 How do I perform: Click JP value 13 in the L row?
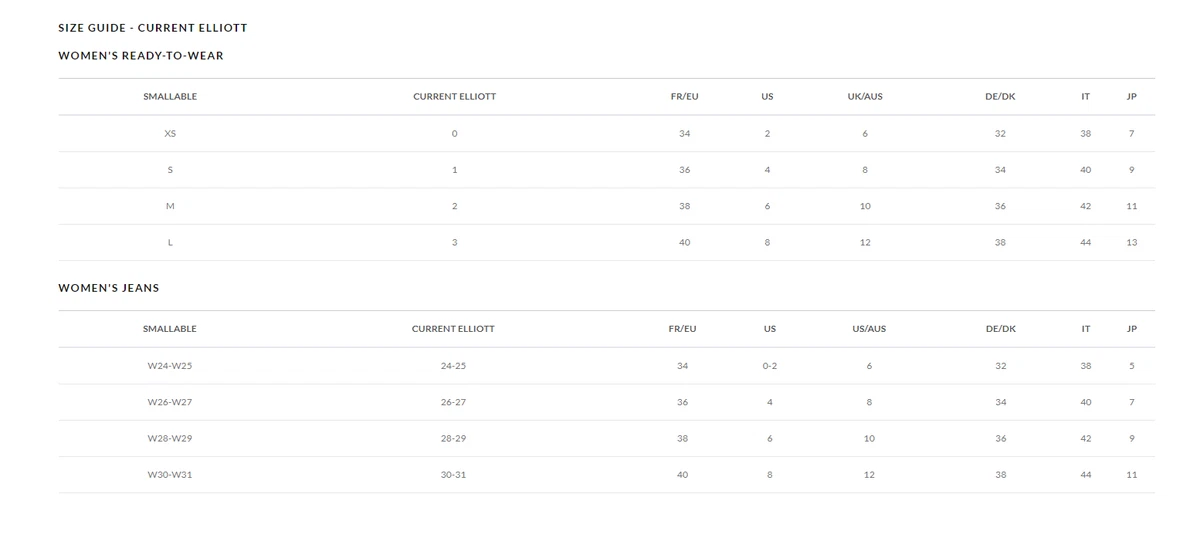[1132, 243]
